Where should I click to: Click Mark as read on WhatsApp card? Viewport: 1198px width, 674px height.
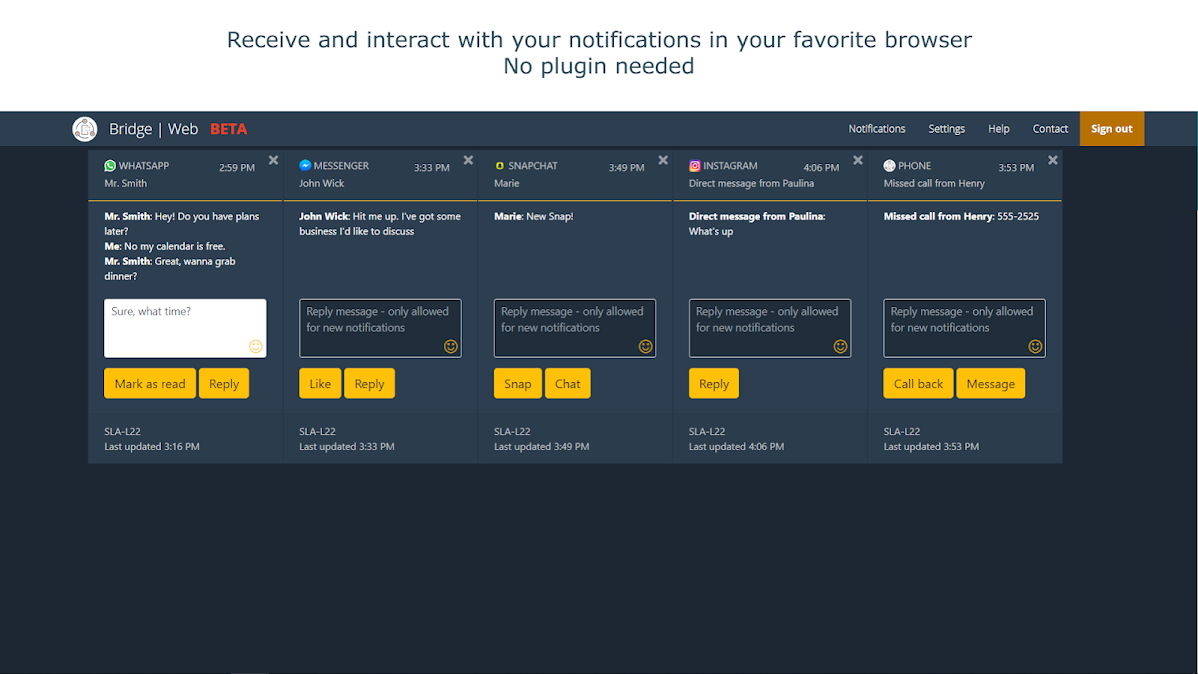coord(150,384)
